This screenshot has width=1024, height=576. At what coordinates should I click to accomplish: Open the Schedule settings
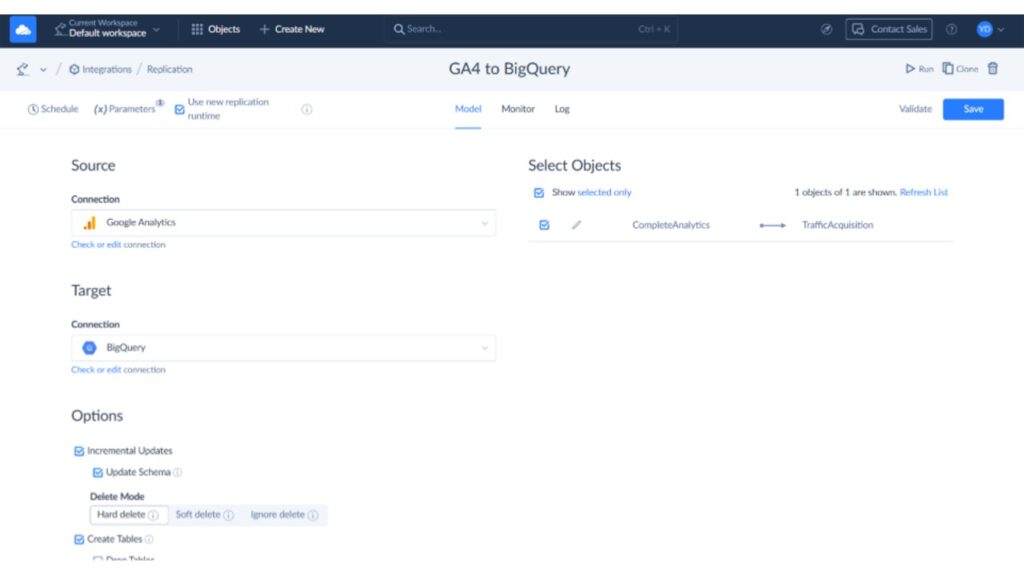[53, 109]
